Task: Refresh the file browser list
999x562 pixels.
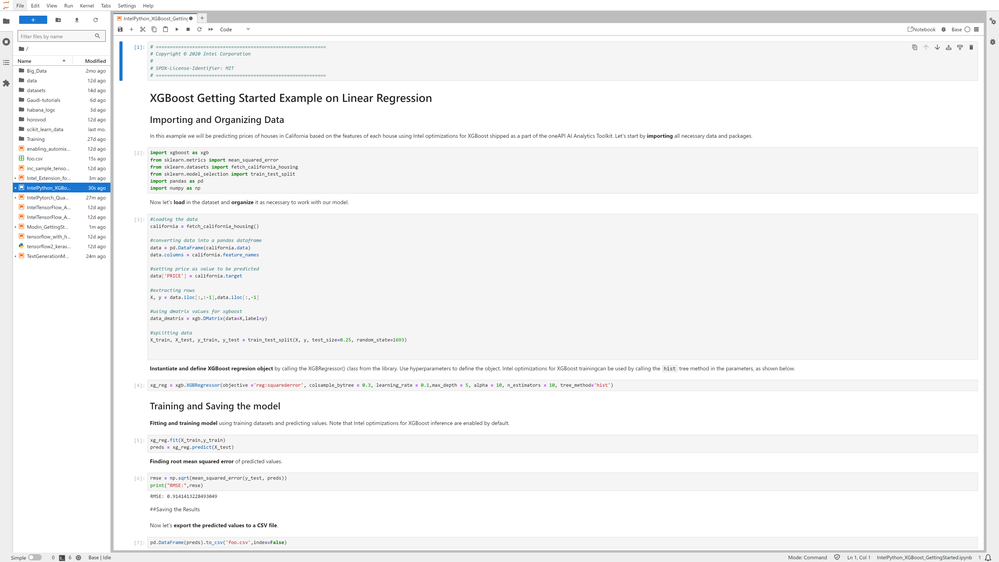Action: pyautogui.click(x=96, y=20)
